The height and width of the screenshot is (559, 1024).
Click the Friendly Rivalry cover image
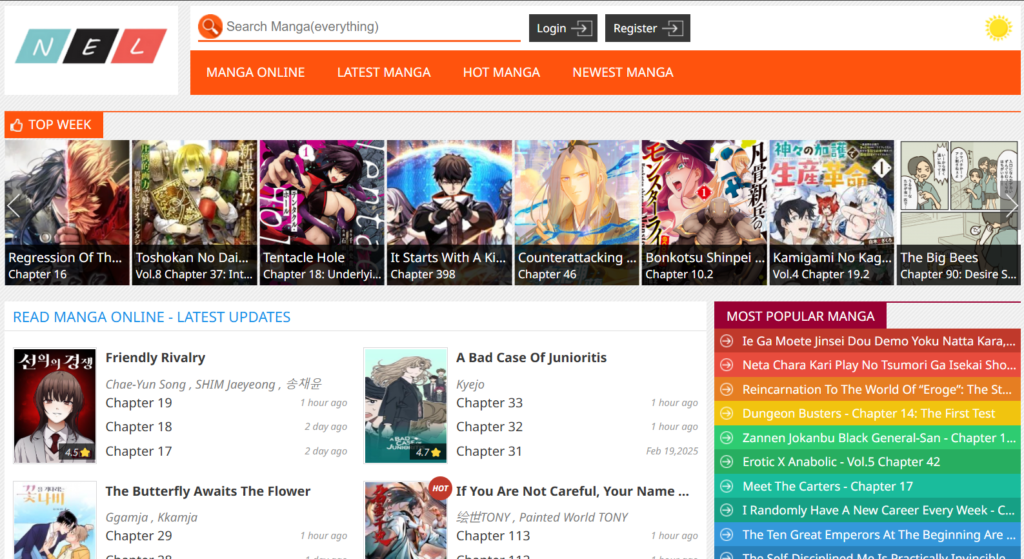coord(55,406)
